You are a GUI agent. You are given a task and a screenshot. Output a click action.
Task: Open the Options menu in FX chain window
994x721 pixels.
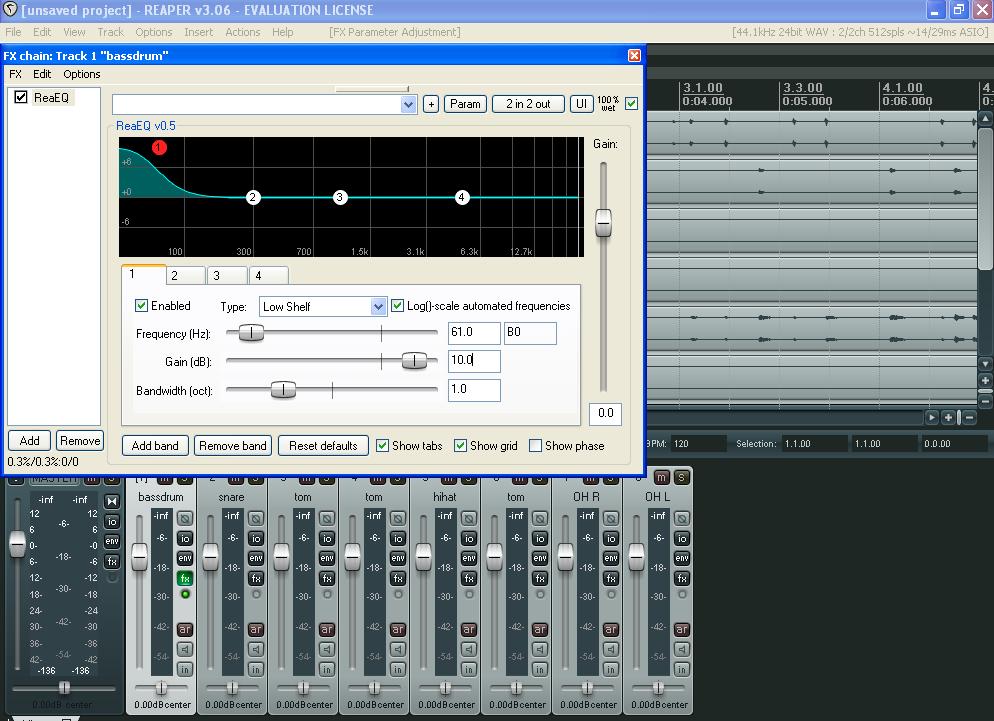82,74
